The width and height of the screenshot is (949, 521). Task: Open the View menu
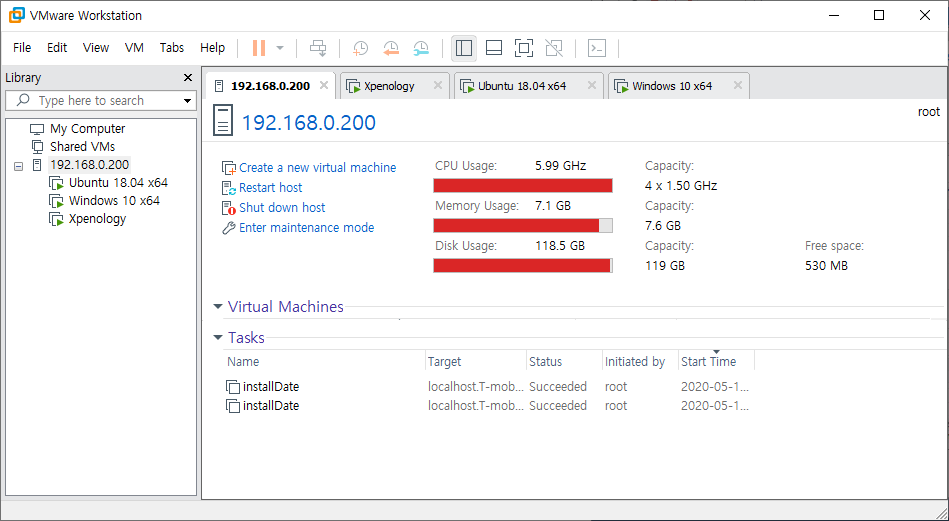tap(96, 48)
